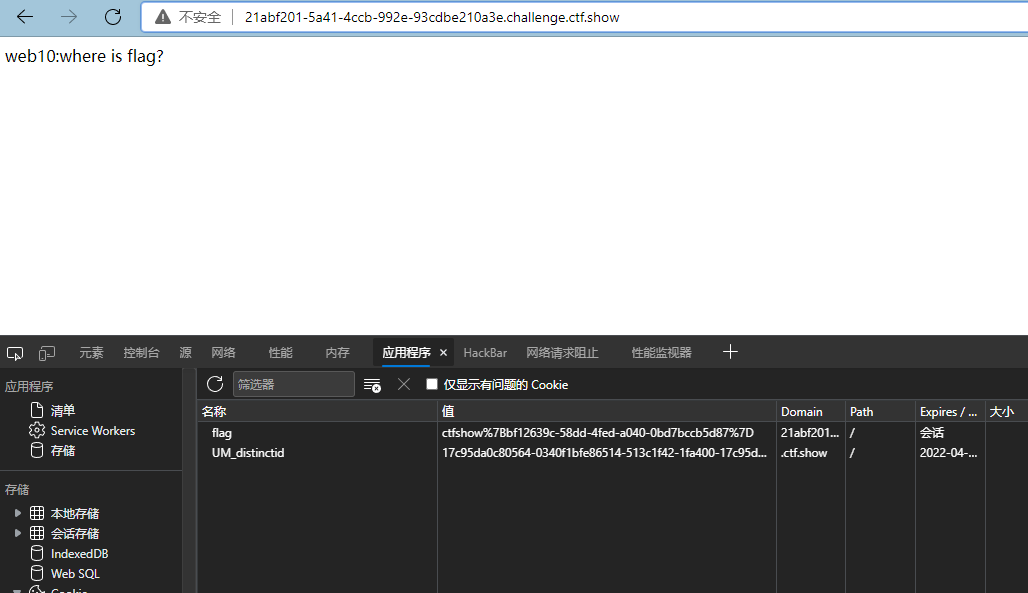Click the cookie filter input field
Image resolution: width=1028 pixels, height=593 pixels.
pos(293,384)
